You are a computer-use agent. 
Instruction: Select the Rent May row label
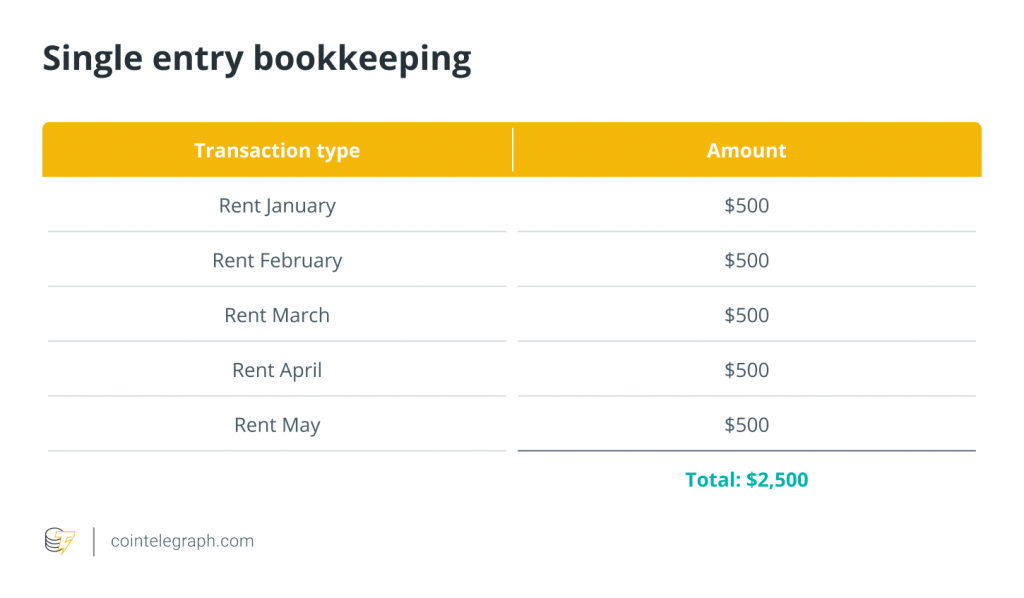(277, 425)
